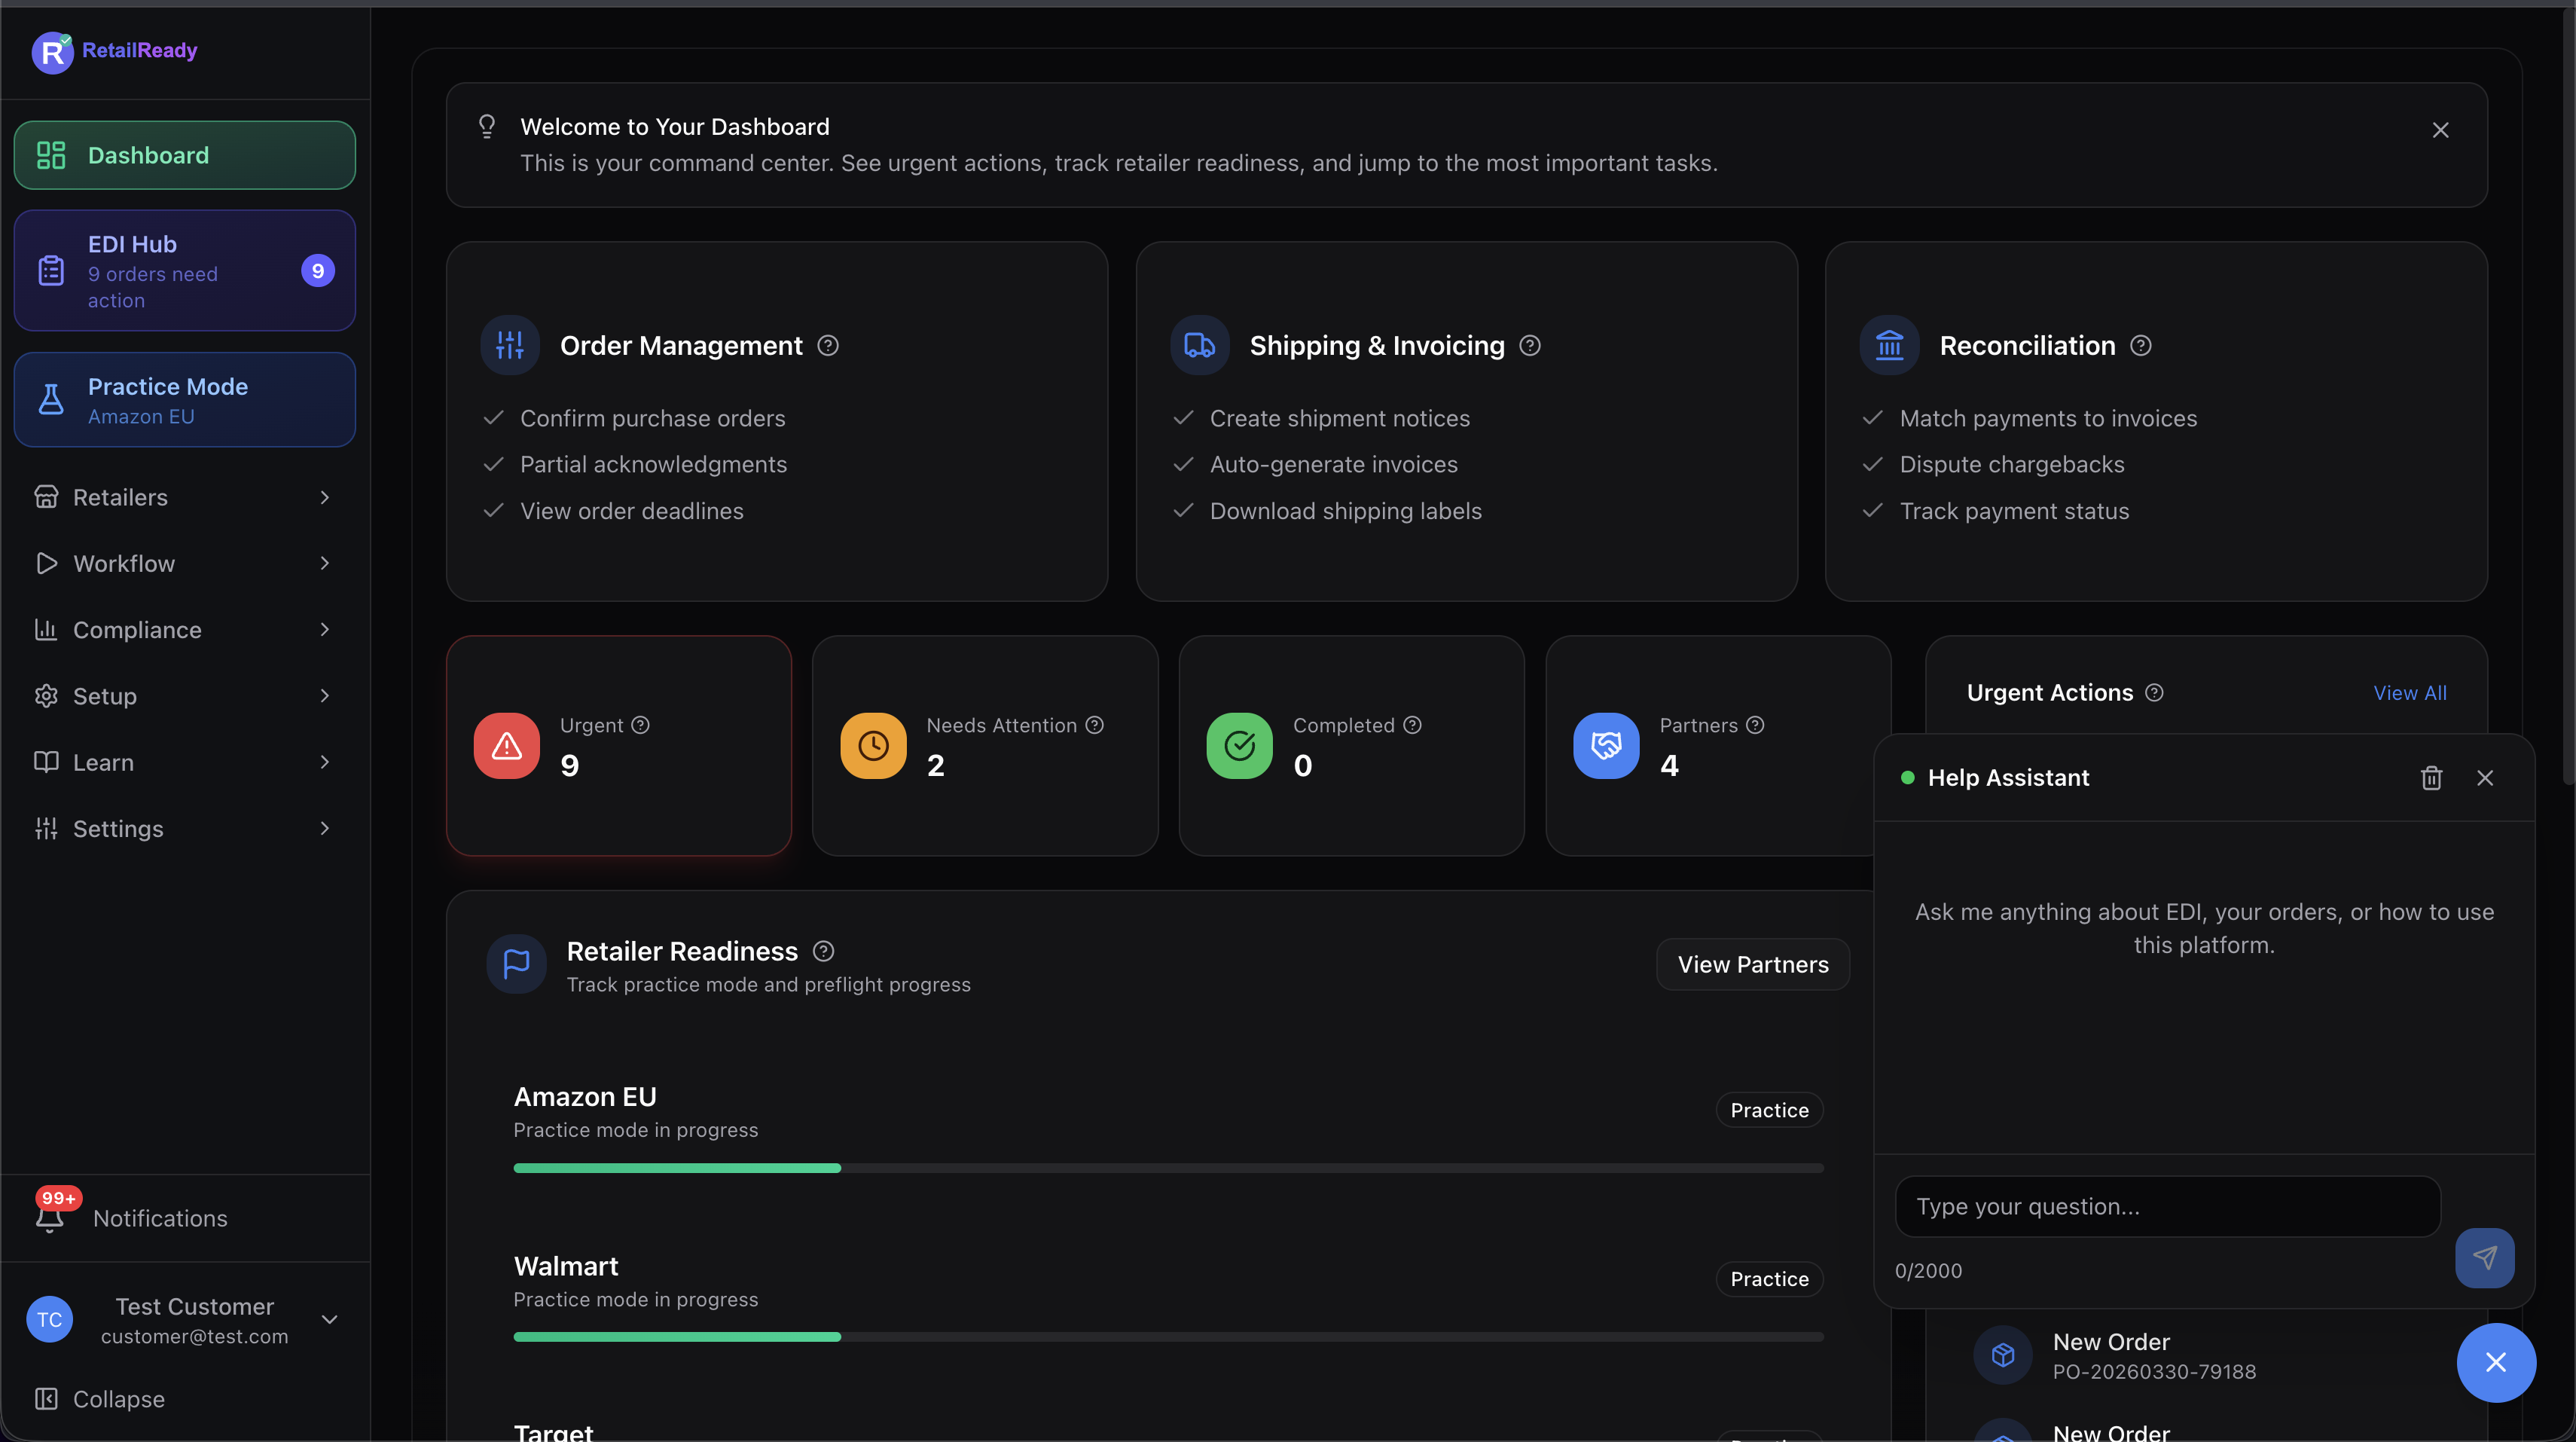2576x1442 pixels.
Task: Click the Urgent alert card icon
Action: (505, 745)
